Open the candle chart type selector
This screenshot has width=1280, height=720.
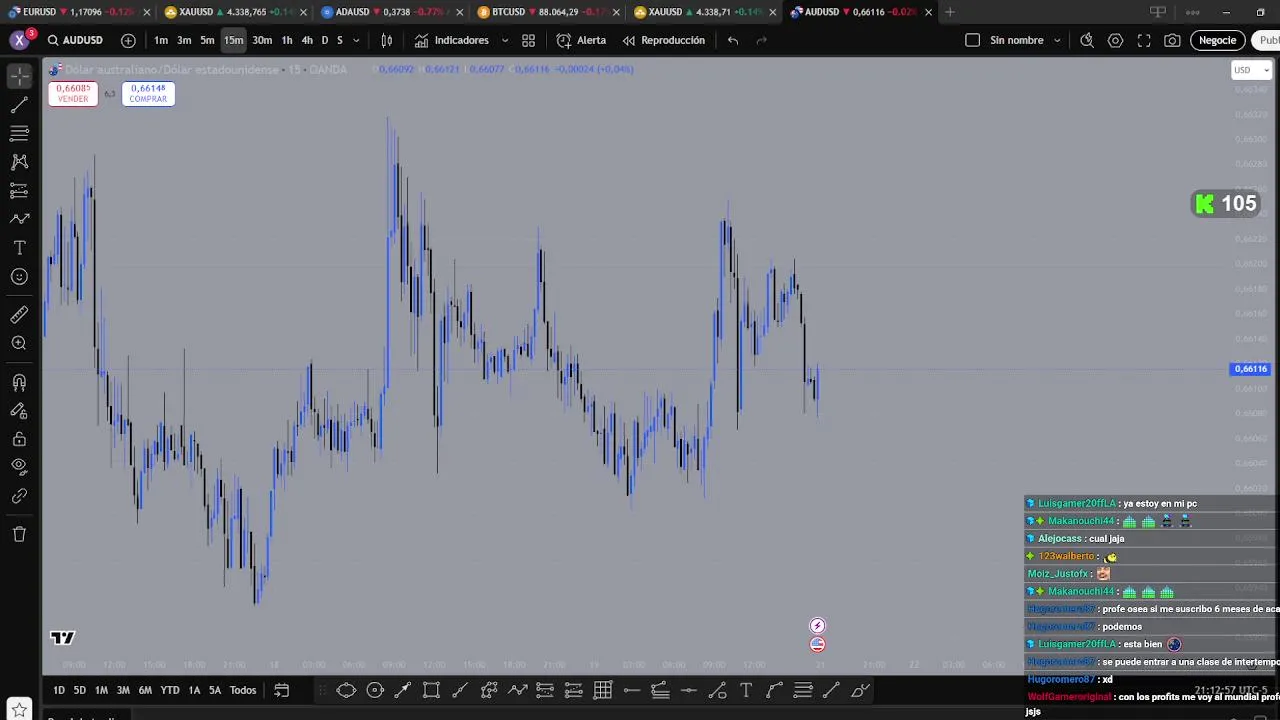click(387, 40)
